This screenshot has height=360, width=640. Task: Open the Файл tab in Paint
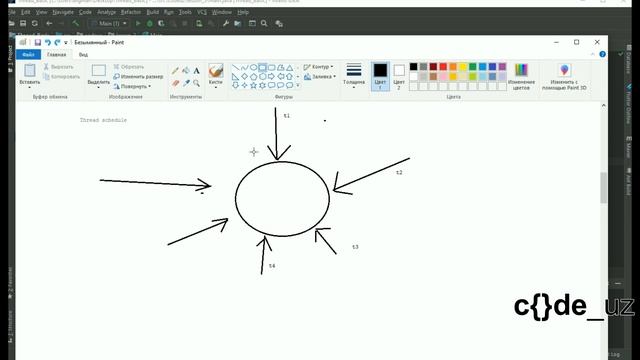coord(28,54)
